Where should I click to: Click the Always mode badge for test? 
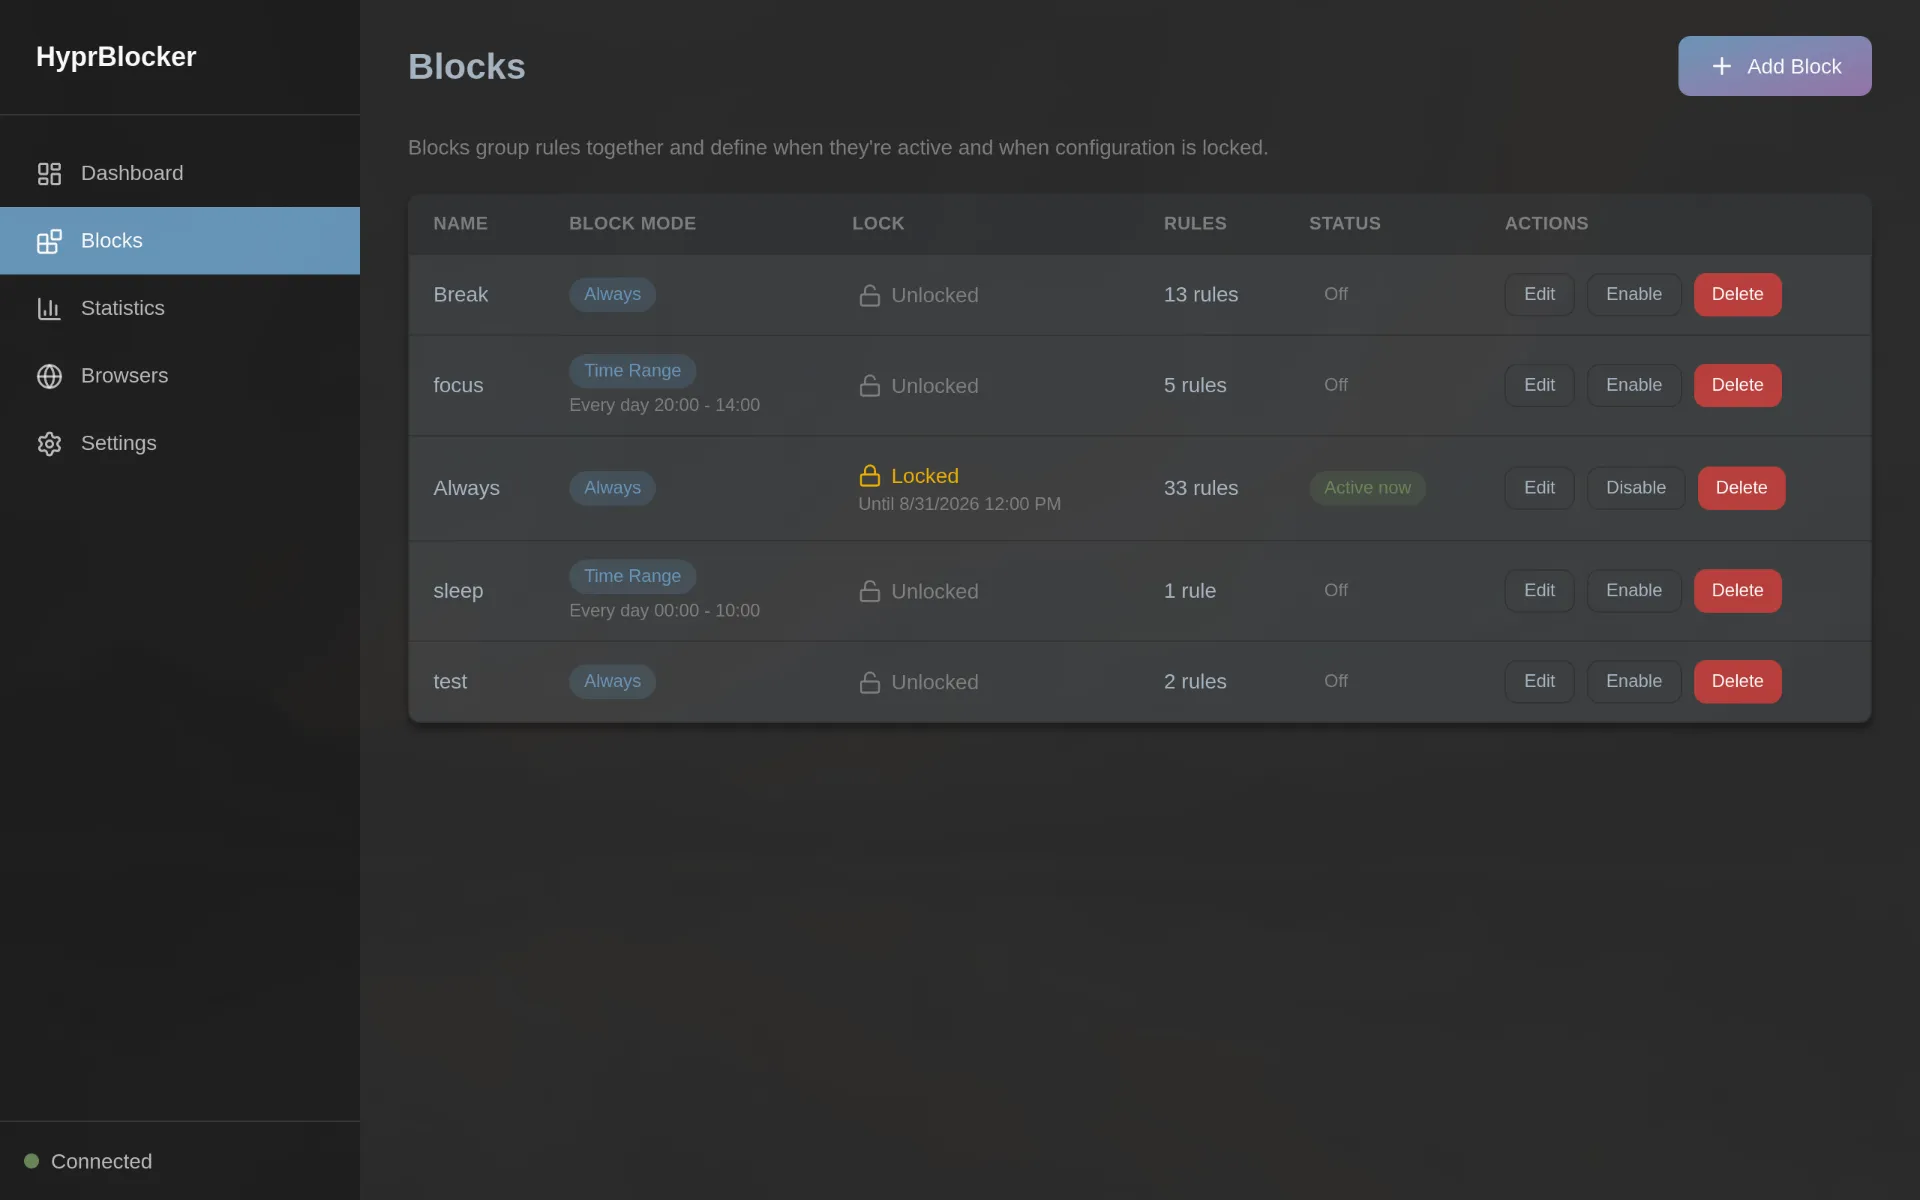click(x=612, y=682)
